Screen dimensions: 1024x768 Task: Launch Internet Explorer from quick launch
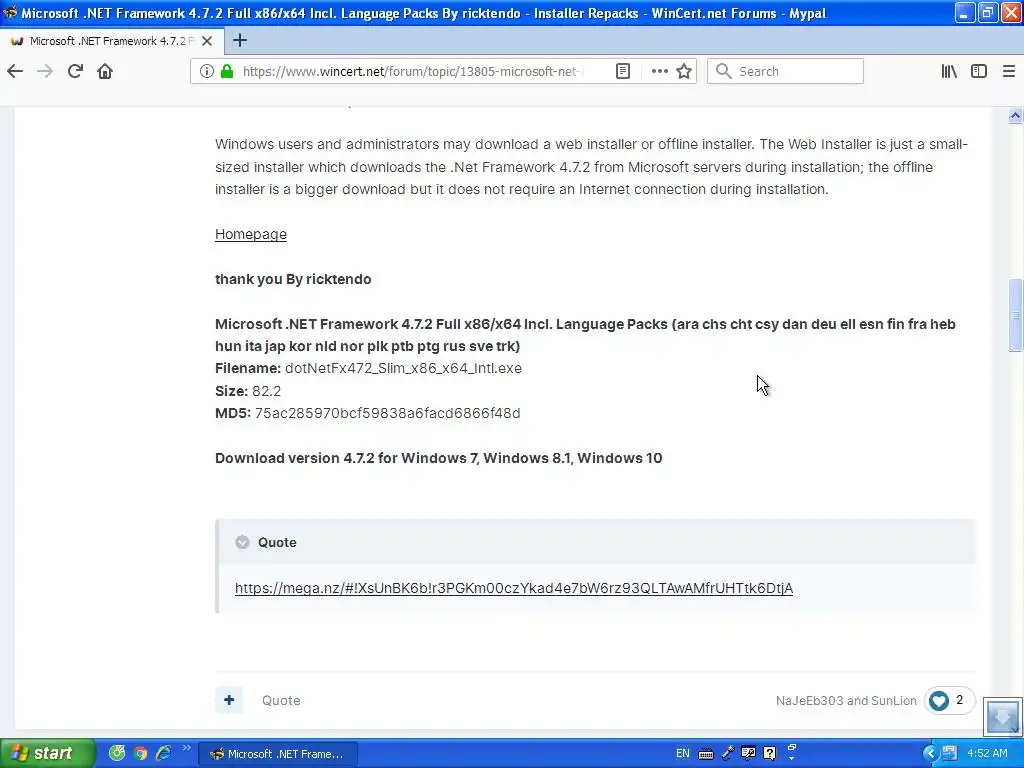163,753
